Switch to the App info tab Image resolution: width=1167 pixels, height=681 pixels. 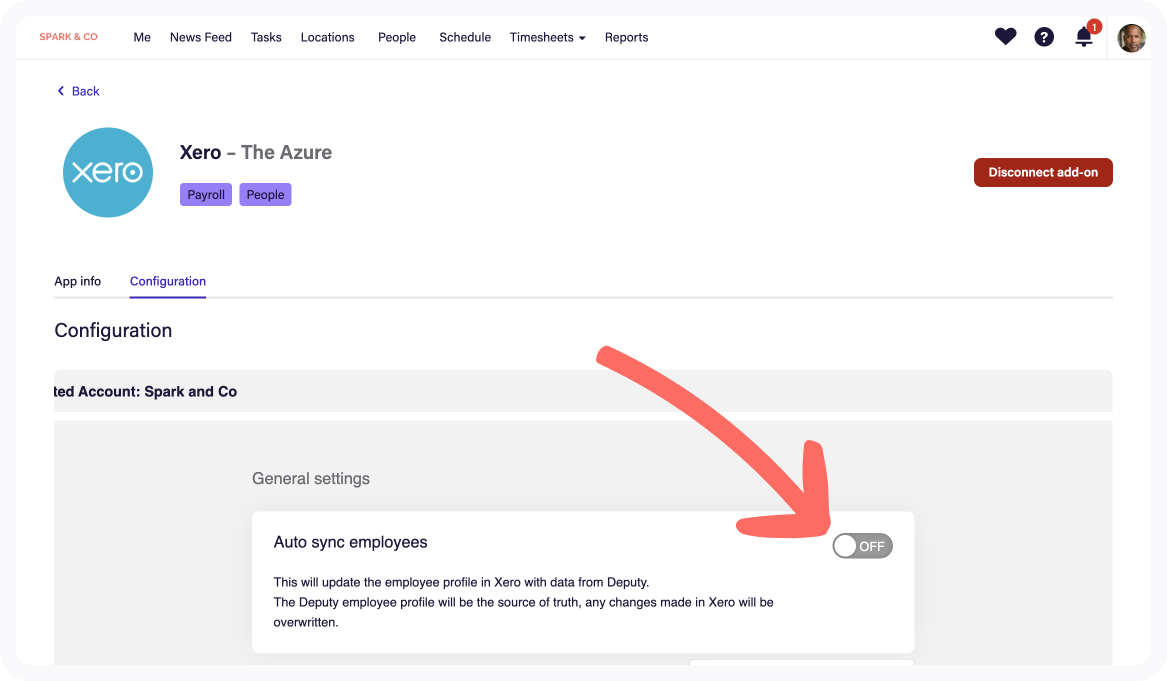(x=77, y=281)
